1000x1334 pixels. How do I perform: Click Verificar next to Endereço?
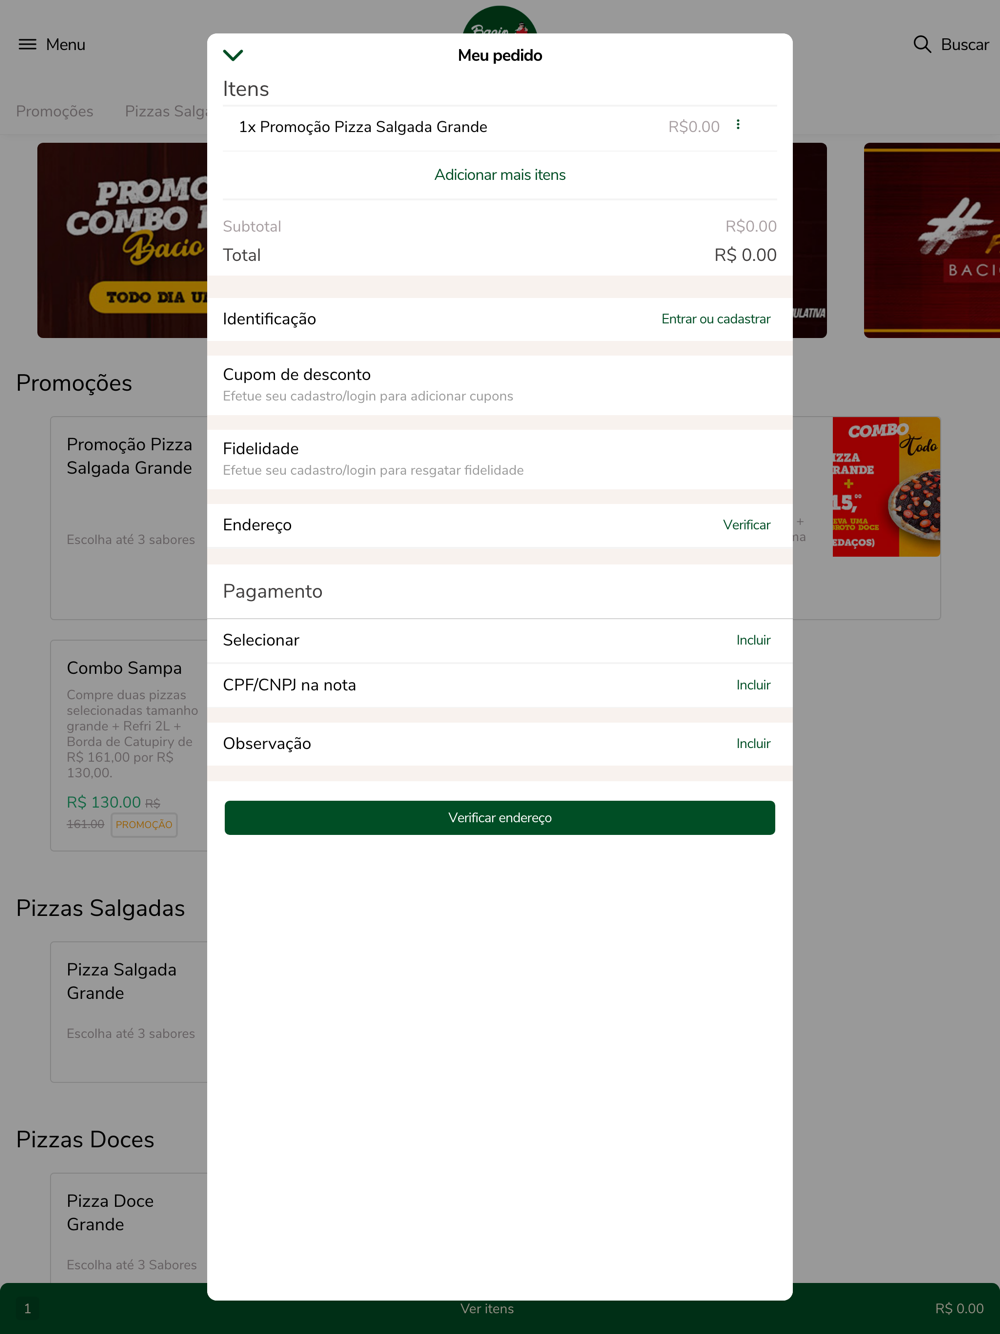tap(747, 525)
